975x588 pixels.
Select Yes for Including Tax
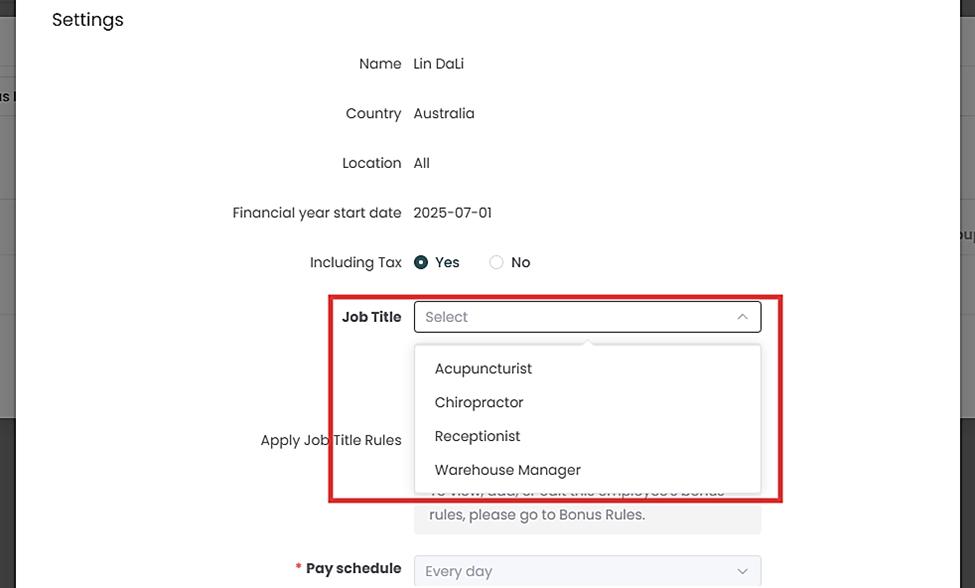coord(422,262)
